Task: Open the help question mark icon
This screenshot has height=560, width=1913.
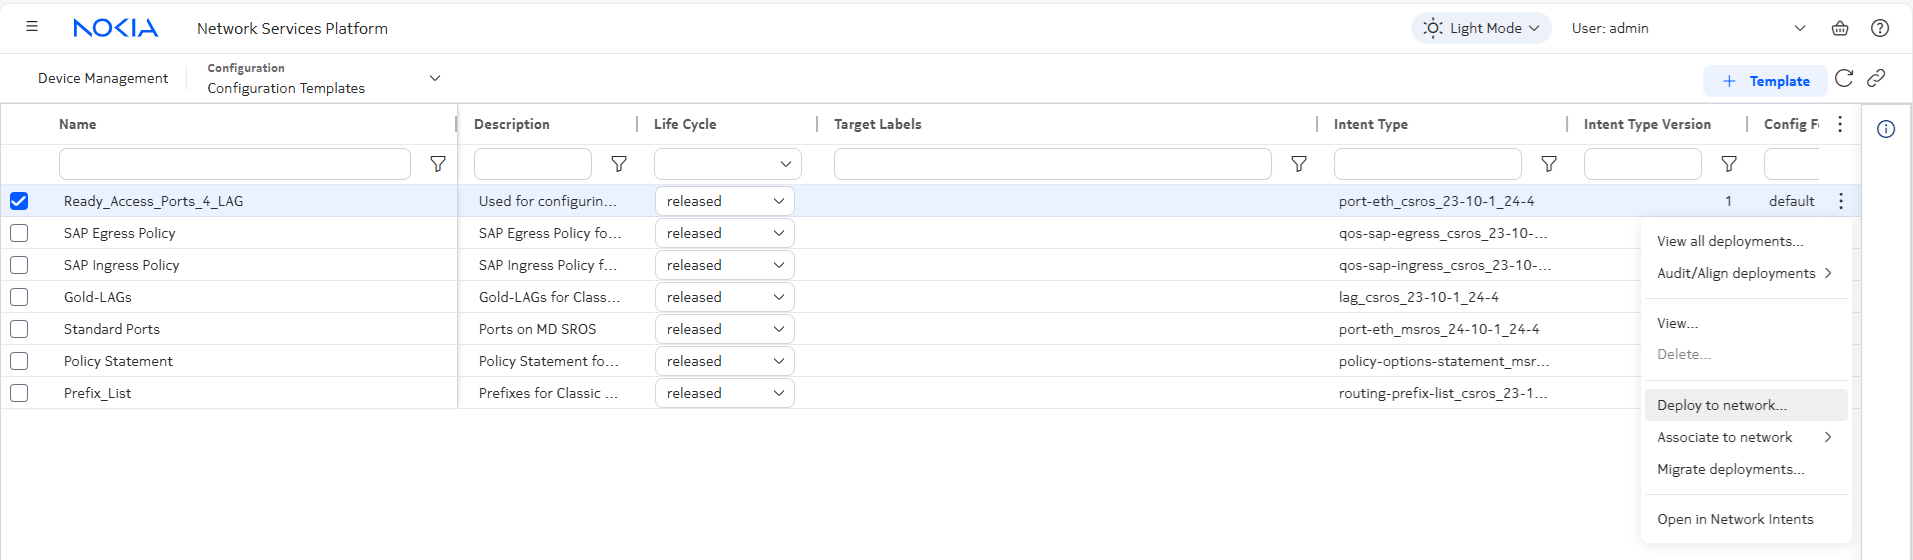Action: click(1880, 28)
